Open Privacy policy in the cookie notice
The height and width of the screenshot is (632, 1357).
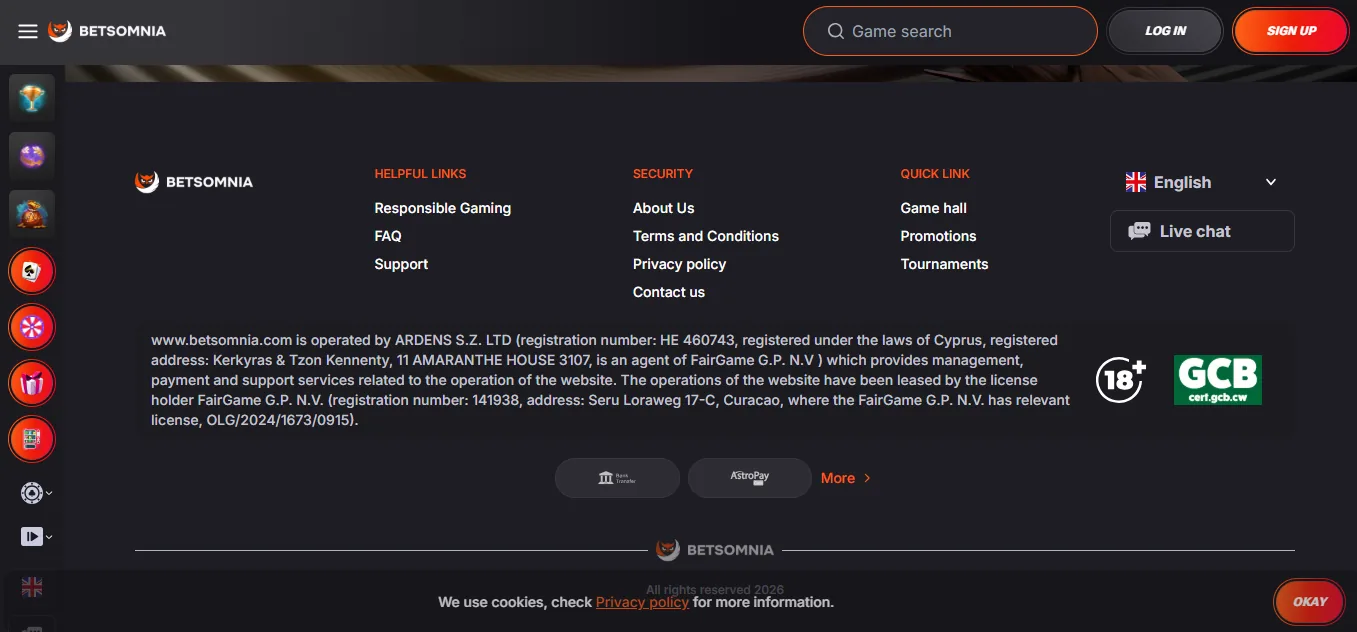[x=642, y=602]
